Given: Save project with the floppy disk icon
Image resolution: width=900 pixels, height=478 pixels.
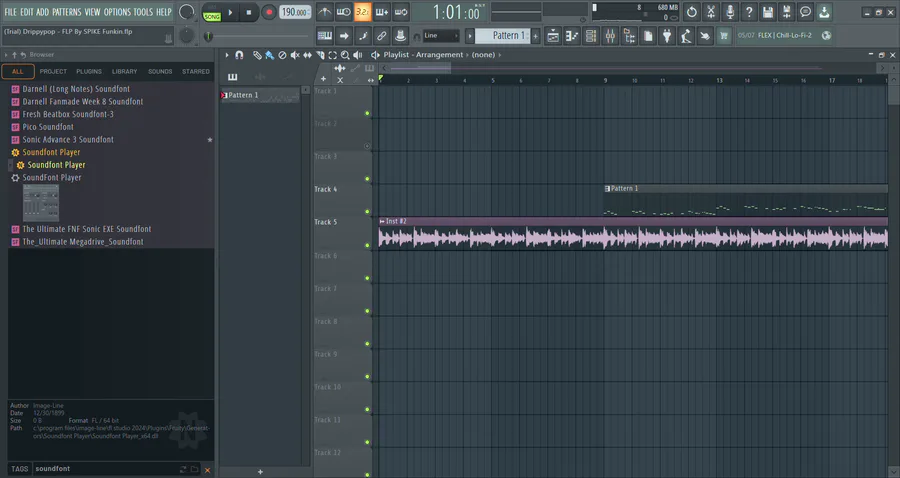Looking at the screenshot, I should [767, 11].
